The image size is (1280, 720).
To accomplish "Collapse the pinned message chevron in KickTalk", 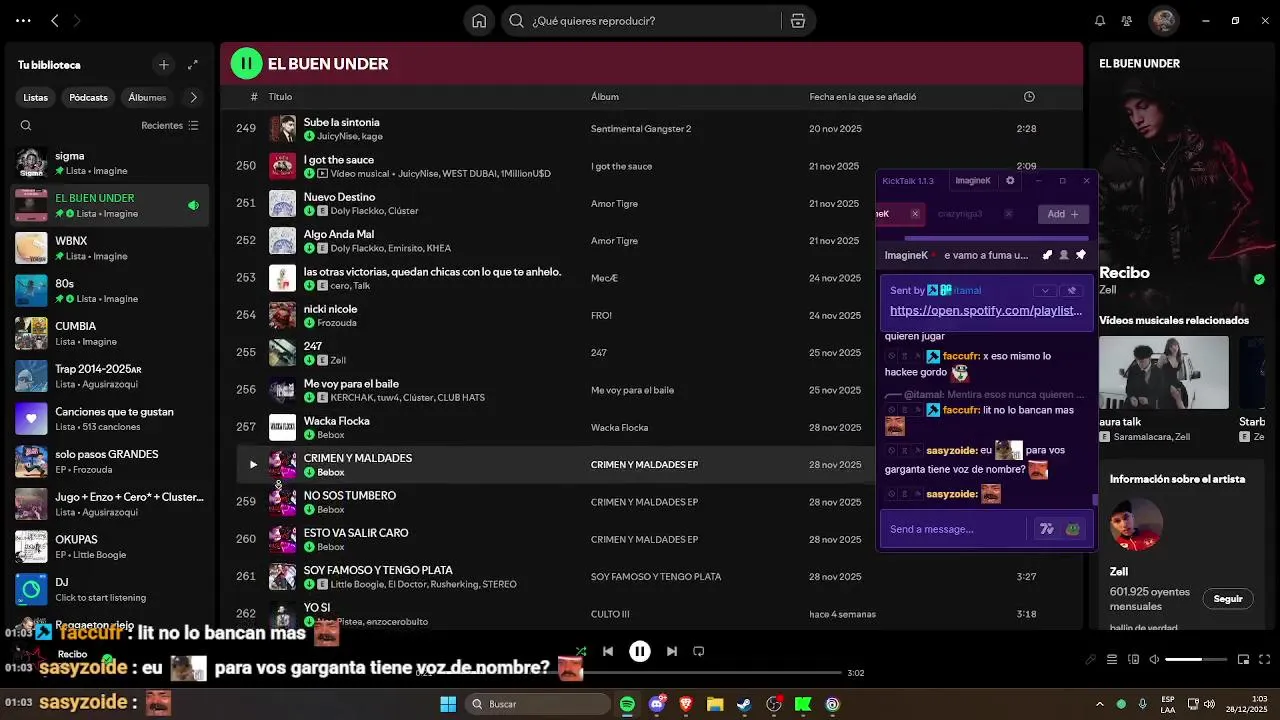I will coord(1045,291).
